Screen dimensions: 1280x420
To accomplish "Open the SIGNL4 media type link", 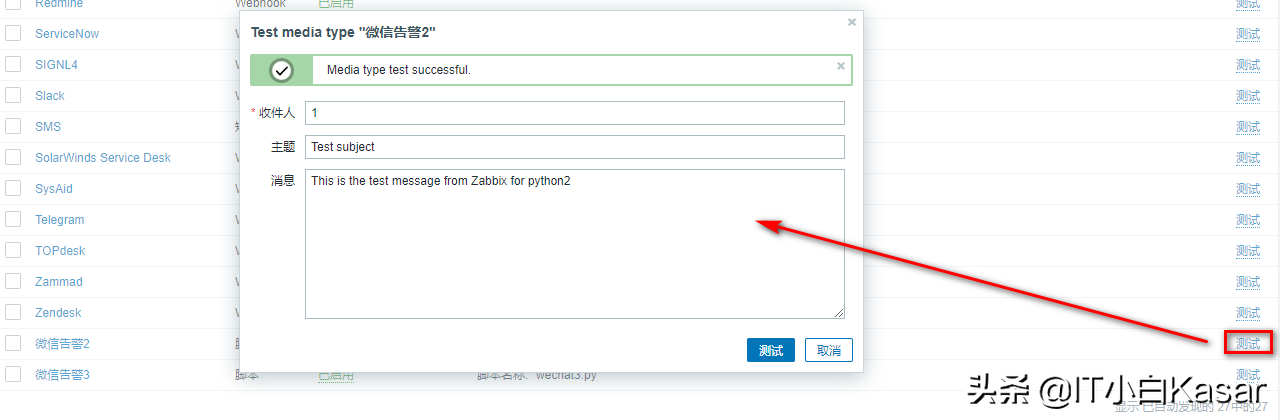I will (56, 64).
